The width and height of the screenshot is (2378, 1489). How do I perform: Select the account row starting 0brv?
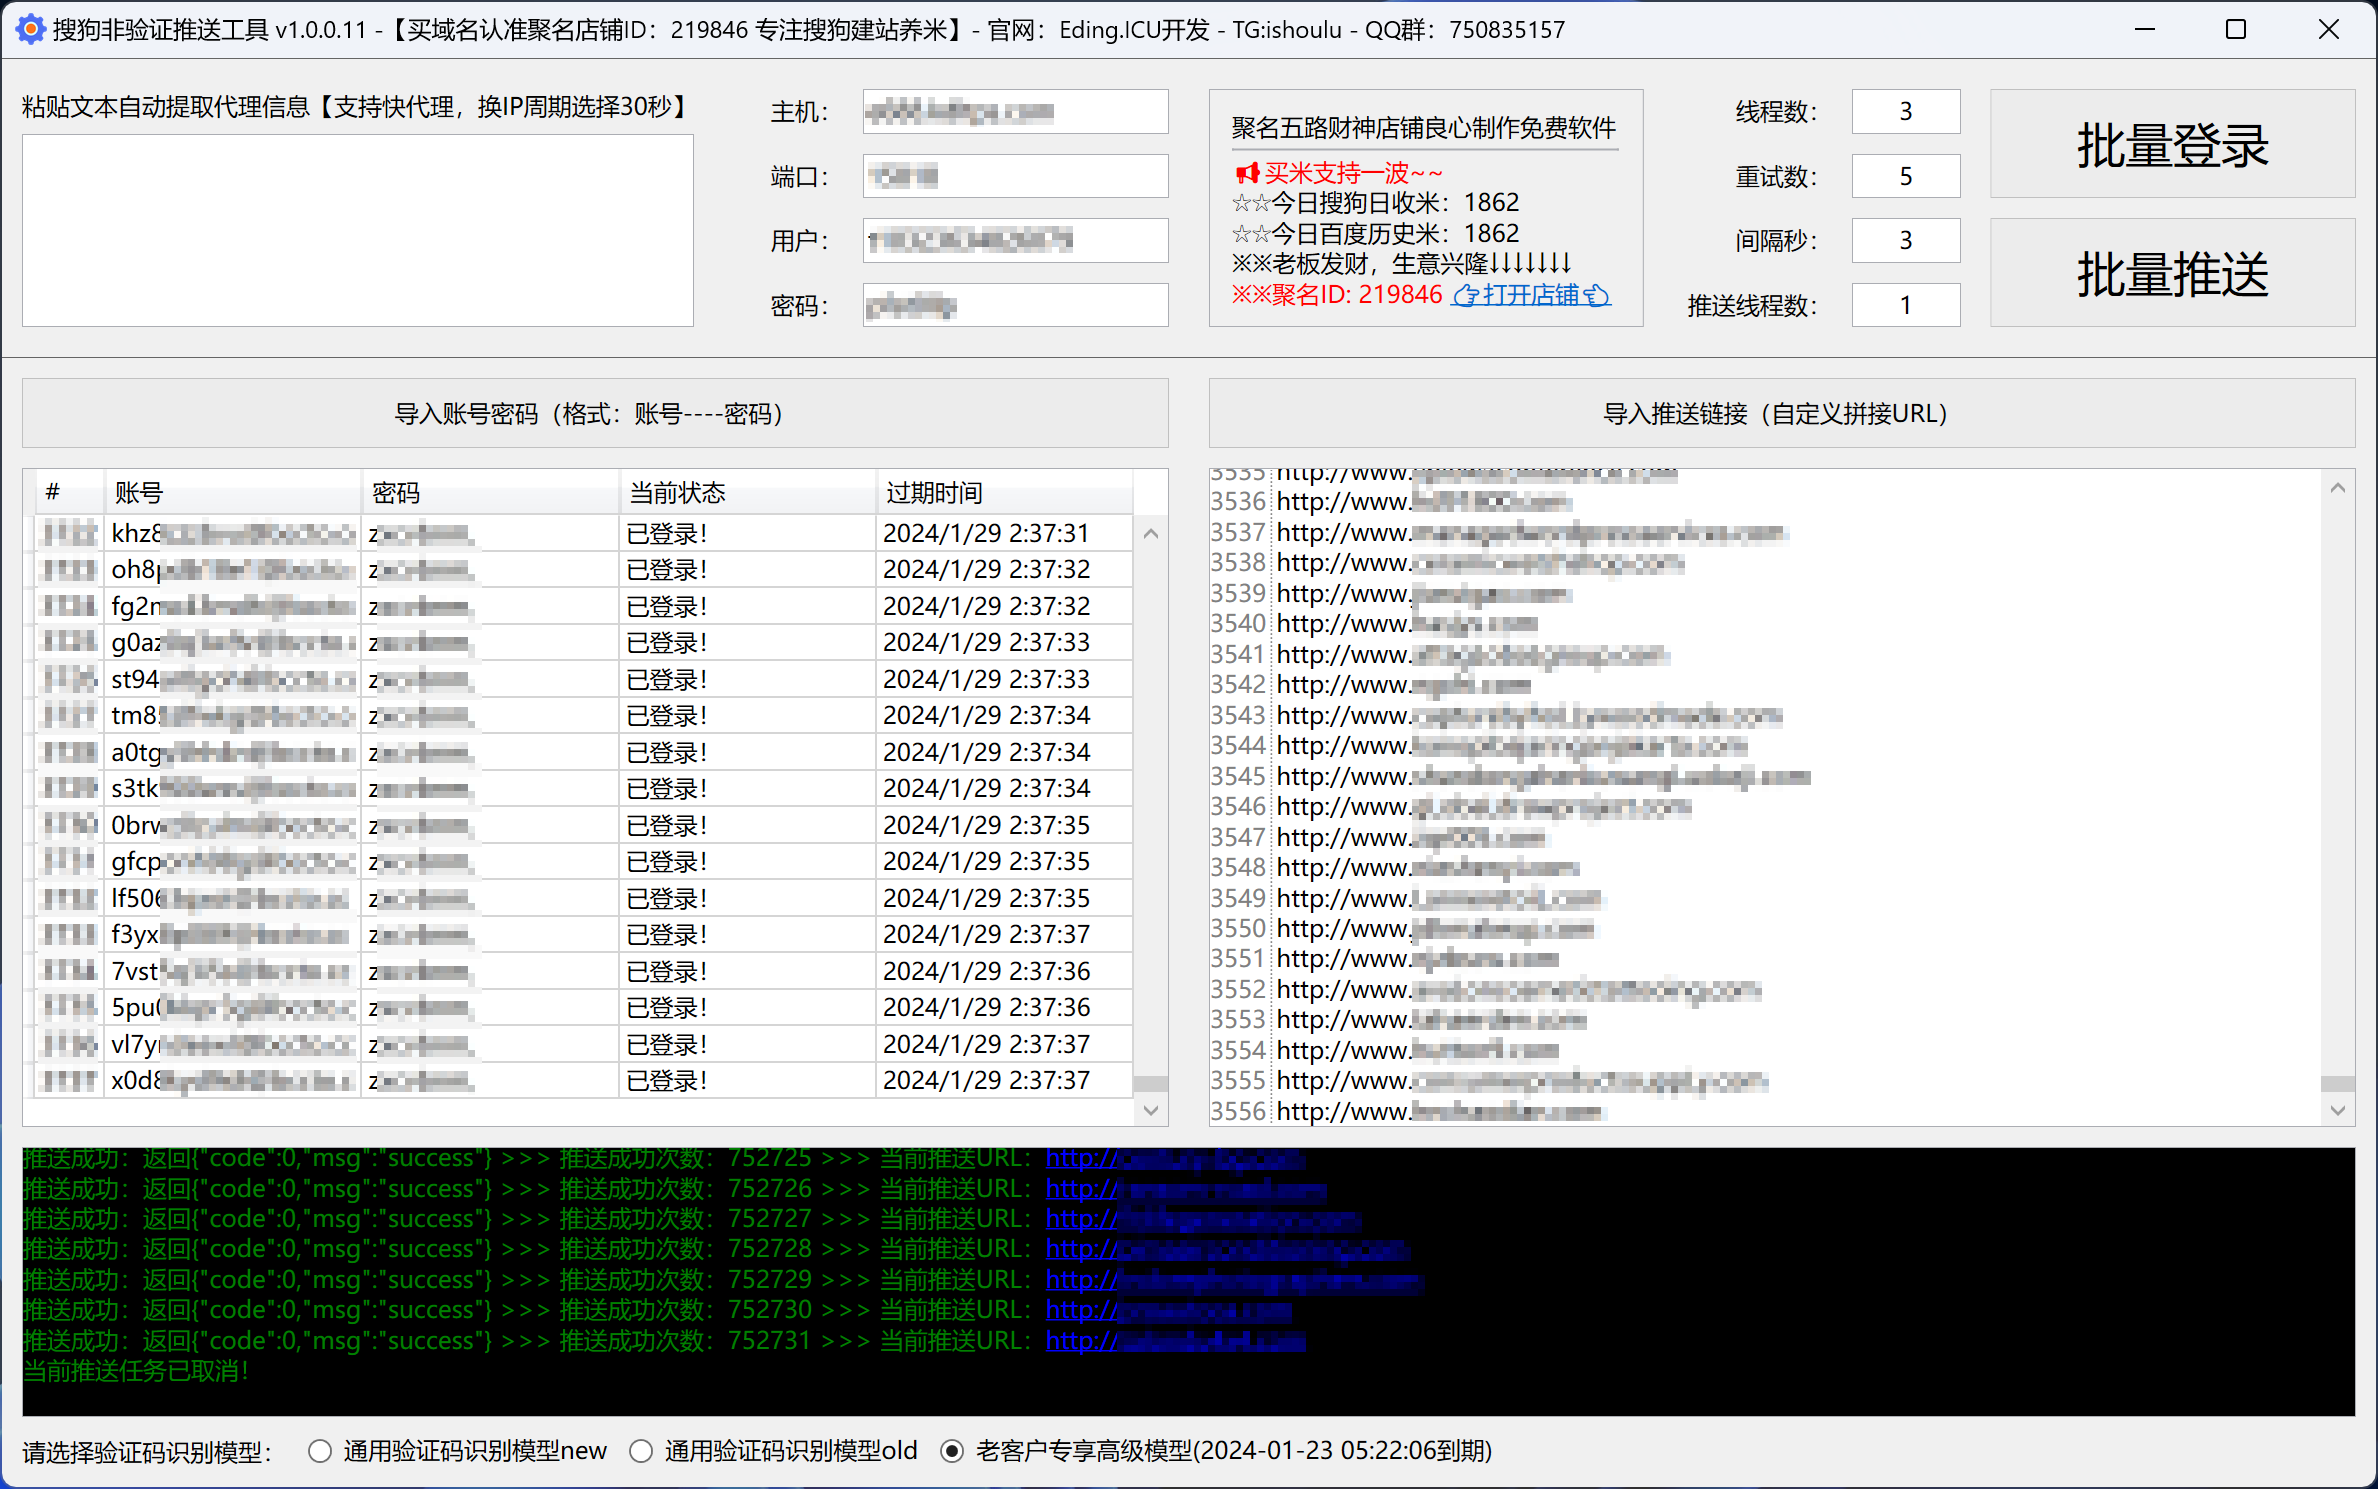point(584,826)
